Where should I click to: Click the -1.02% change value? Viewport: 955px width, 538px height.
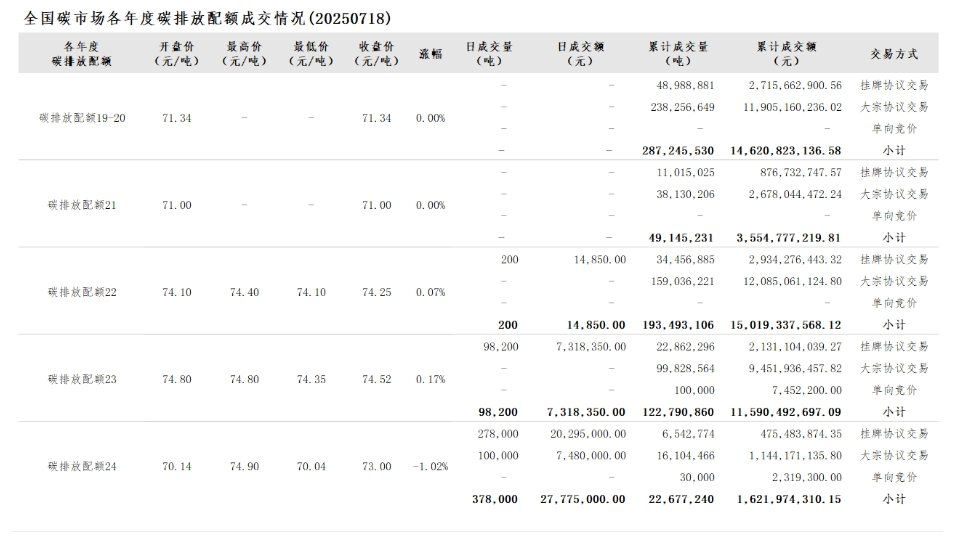coord(430,466)
